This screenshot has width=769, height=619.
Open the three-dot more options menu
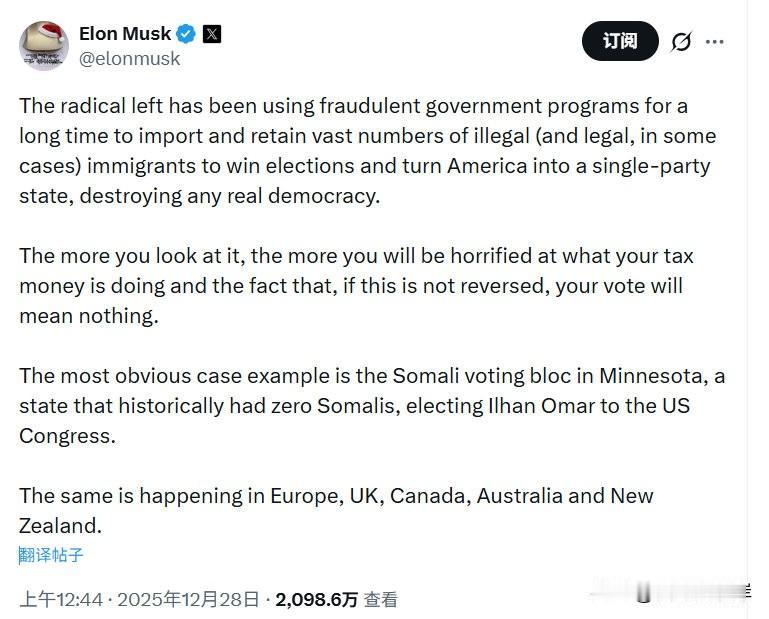(715, 42)
